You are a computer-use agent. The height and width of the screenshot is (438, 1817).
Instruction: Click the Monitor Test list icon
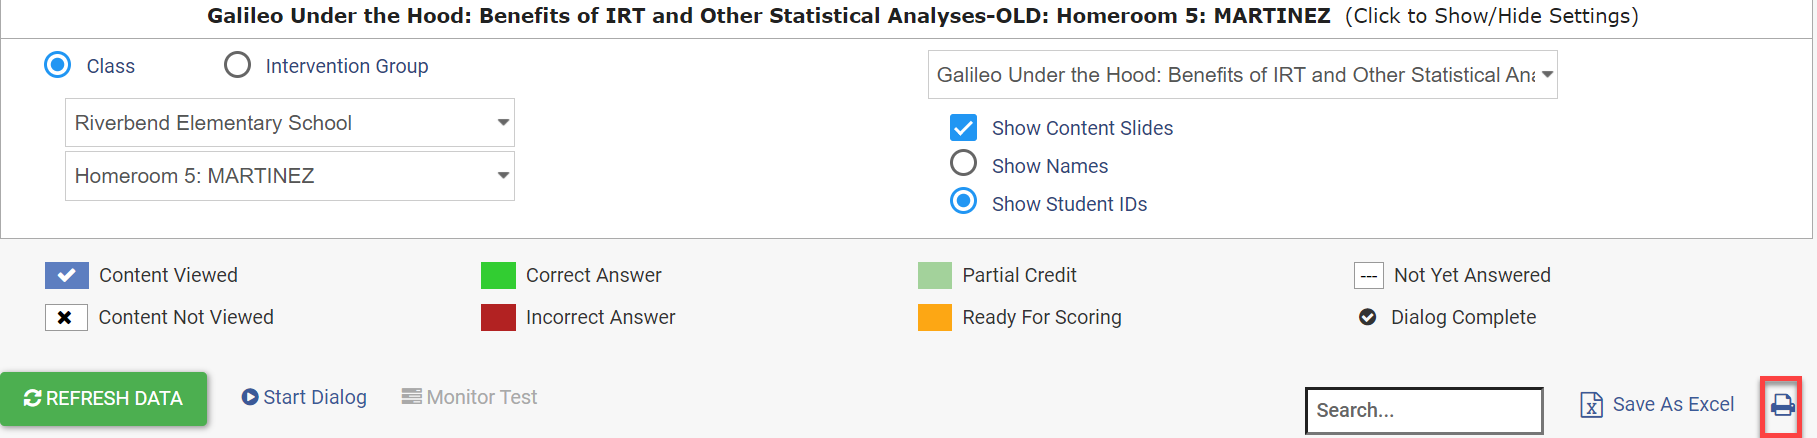(x=411, y=397)
